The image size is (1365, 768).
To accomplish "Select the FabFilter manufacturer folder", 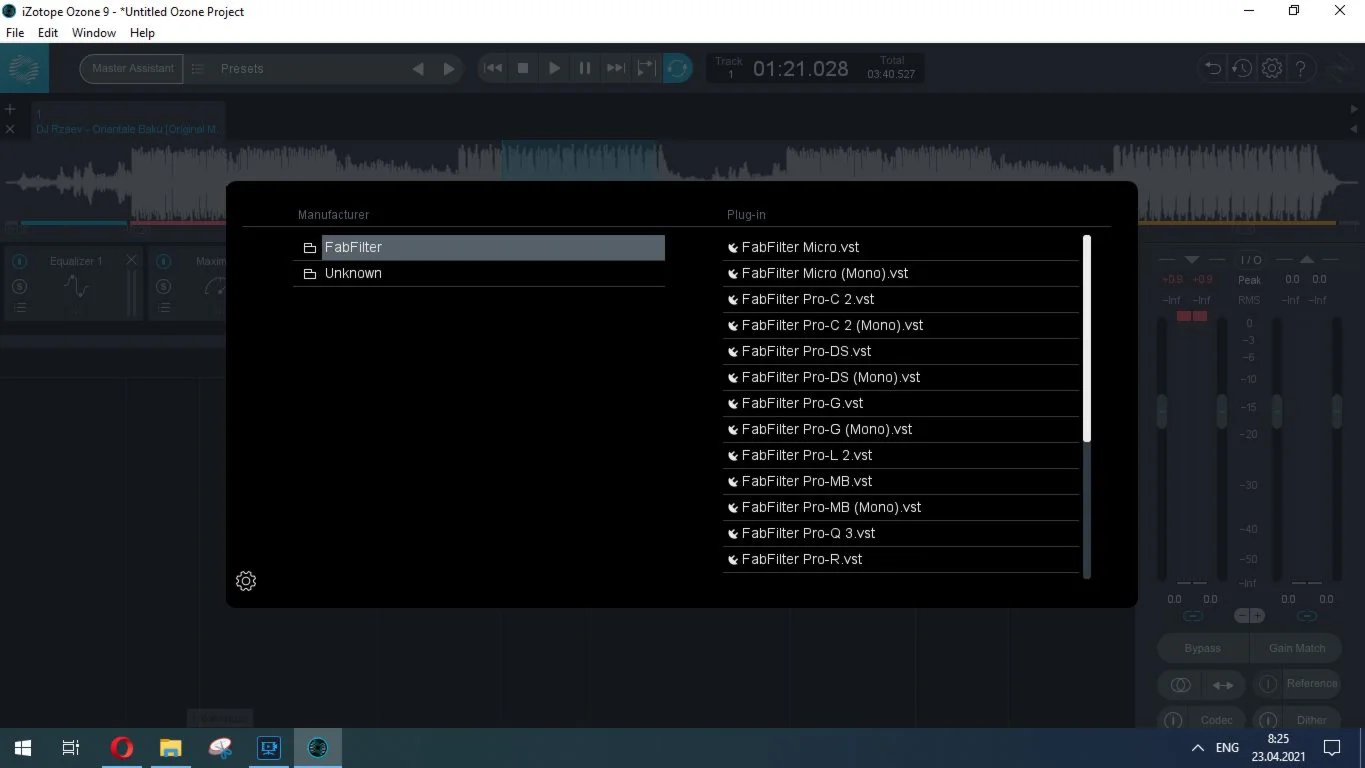I will pyautogui.click(x=479, y=247).
